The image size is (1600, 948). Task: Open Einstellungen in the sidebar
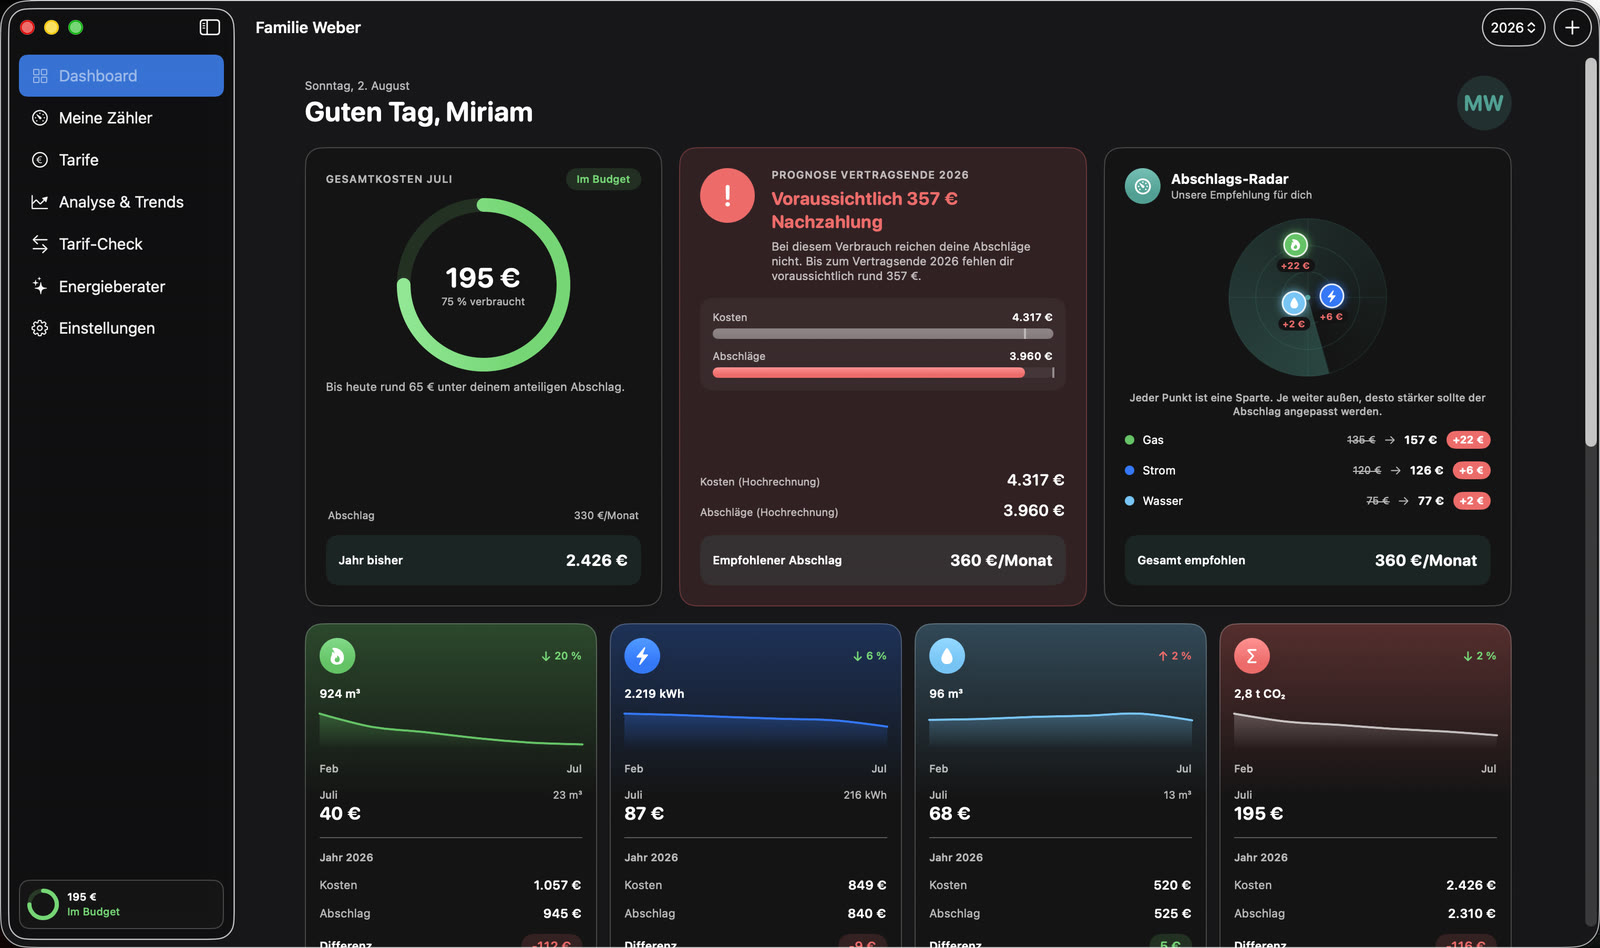pyautogui.click(x=121, y=328)
